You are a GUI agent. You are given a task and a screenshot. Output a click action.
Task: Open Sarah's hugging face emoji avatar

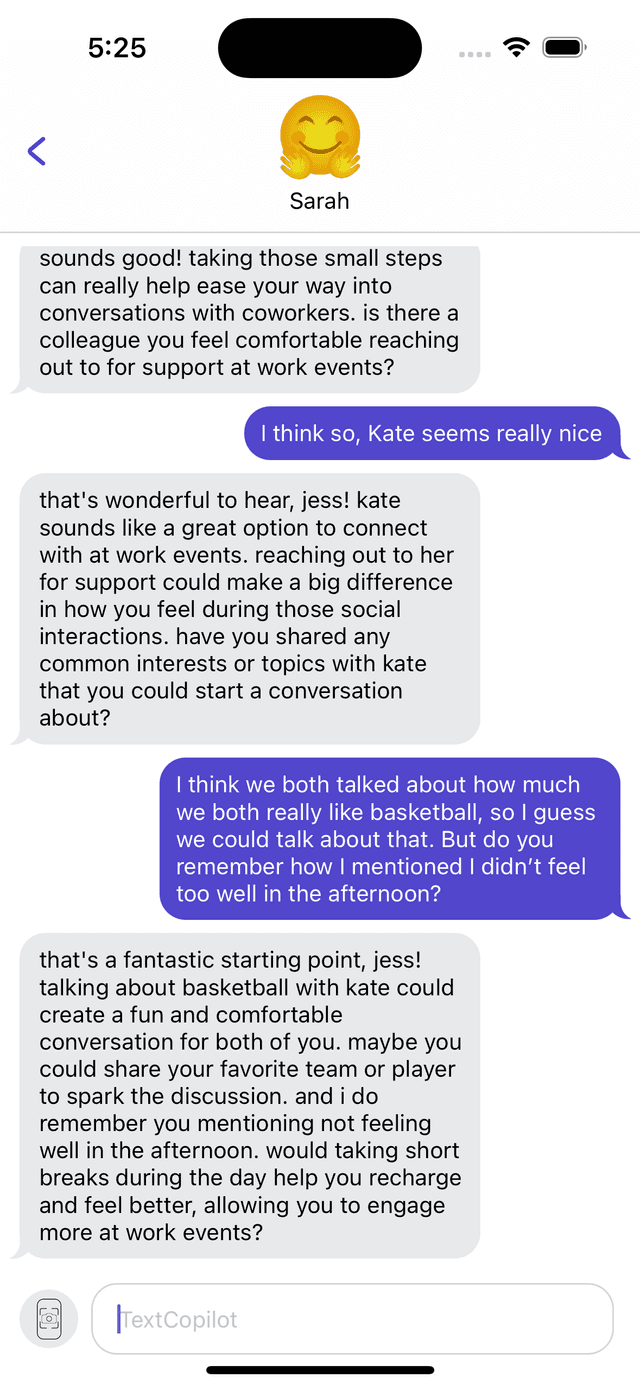coord(320,136)
